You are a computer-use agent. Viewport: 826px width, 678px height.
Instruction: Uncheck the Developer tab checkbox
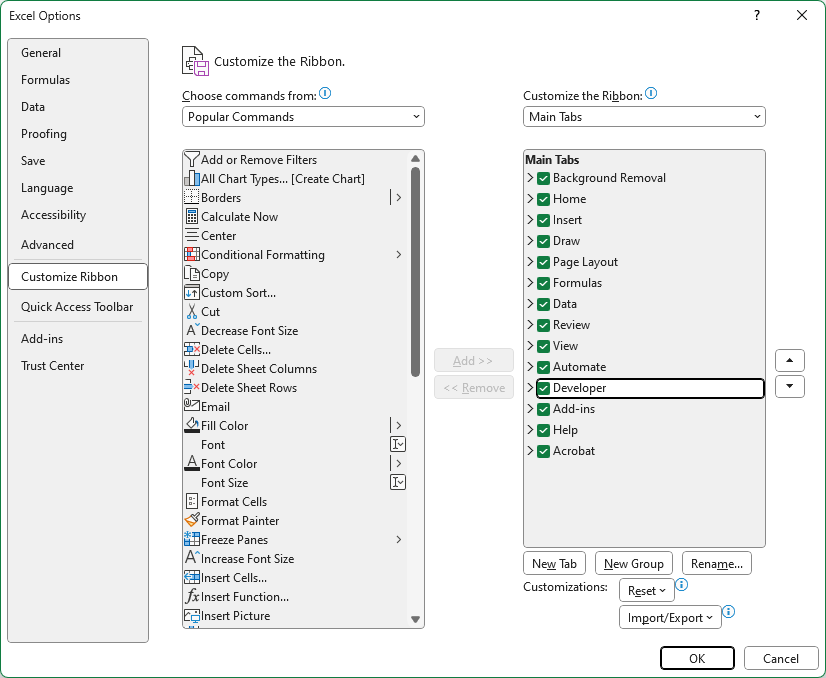tap(545, 387)
